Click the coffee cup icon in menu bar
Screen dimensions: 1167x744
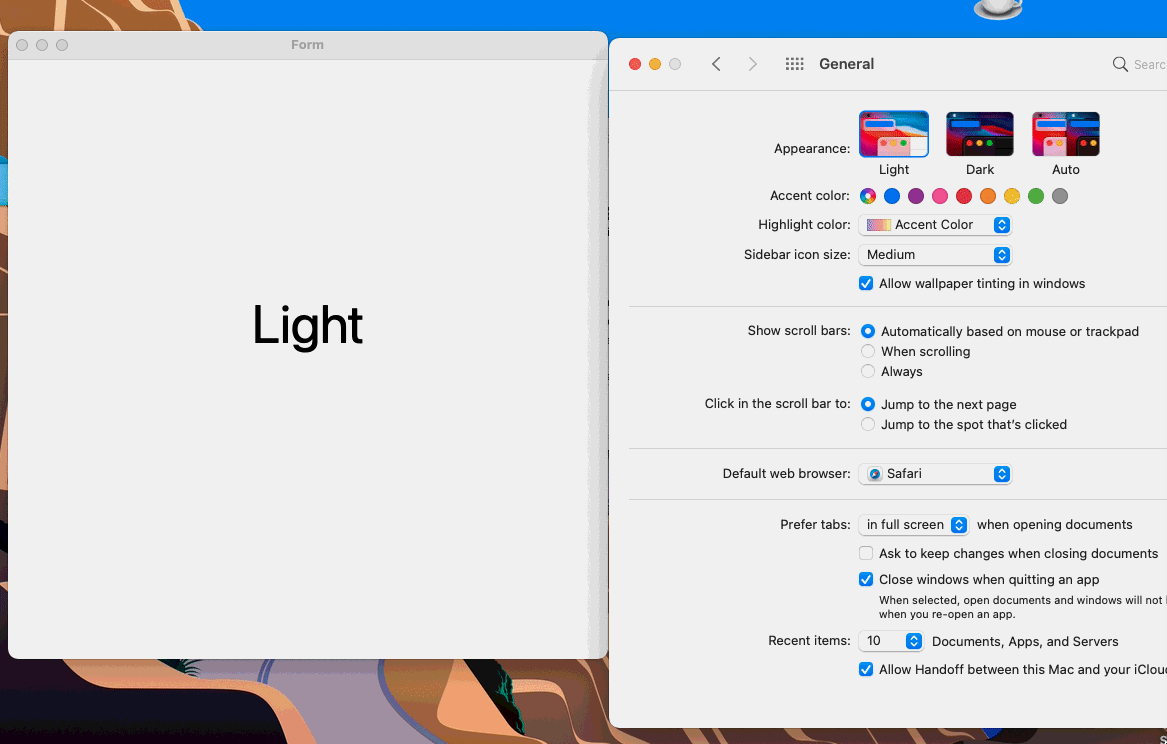tap(998, 9)
